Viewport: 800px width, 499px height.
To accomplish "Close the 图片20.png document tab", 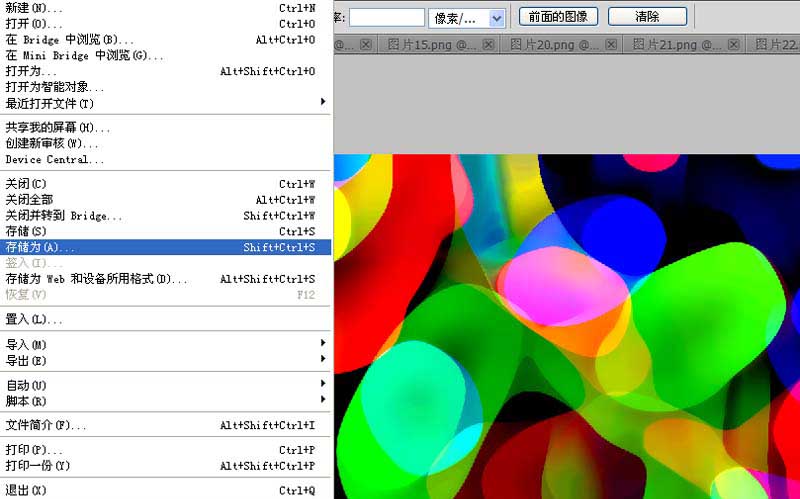I will 611,44.
